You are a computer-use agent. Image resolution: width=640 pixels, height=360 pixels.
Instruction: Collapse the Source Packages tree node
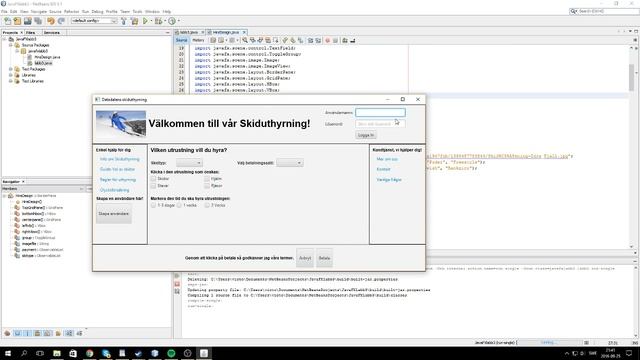(11, 45)
